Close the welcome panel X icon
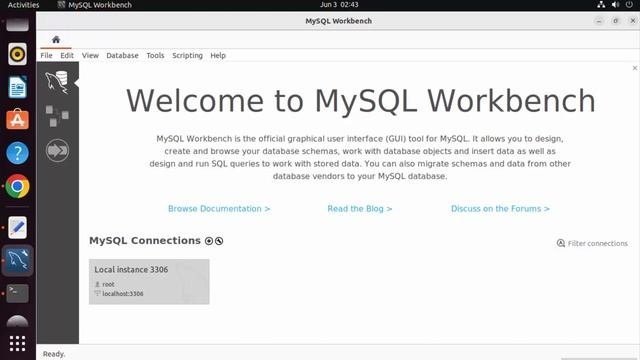The image size is (640, 360). (x=635, y=68)
